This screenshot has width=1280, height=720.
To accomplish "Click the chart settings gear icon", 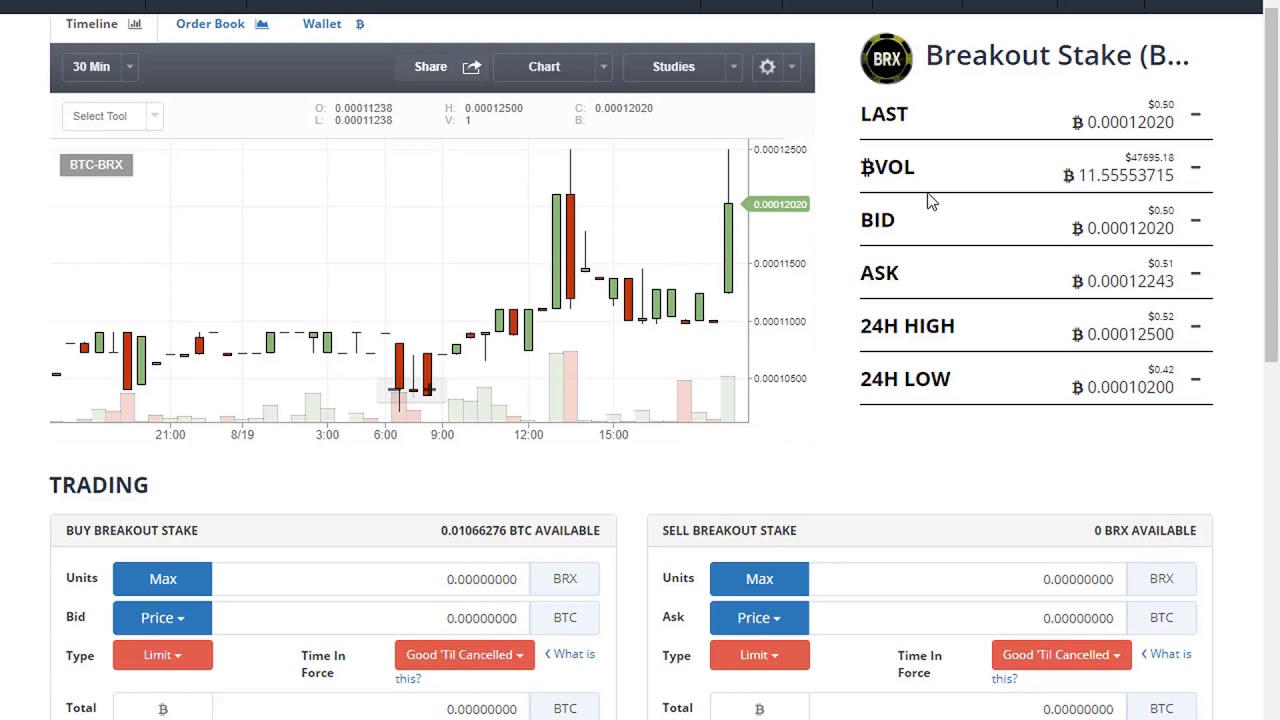I will click(x=767, y=67).
